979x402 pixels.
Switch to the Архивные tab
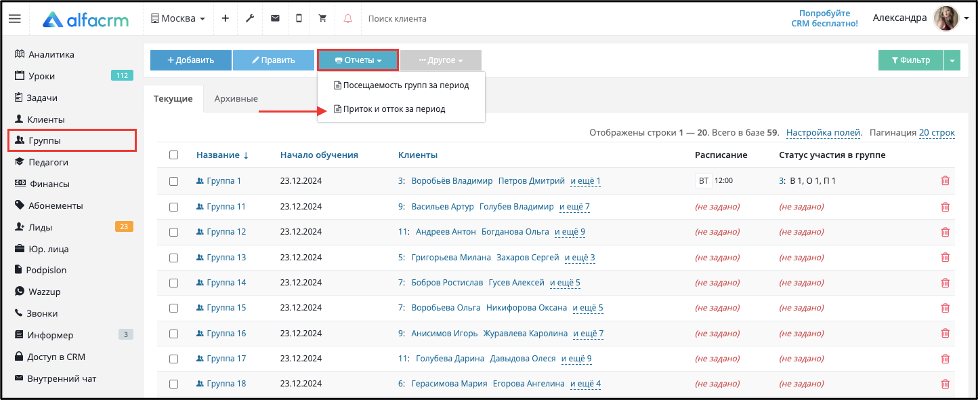pos(236,99)
